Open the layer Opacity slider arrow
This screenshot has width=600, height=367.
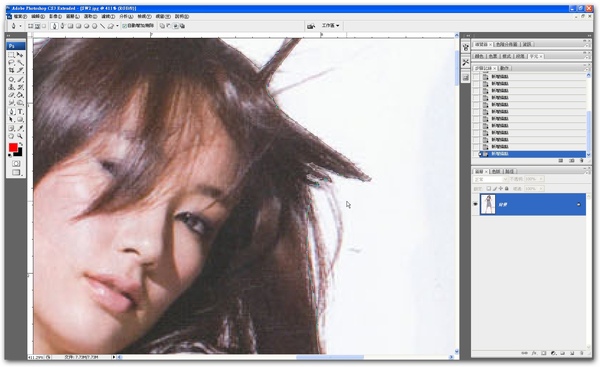coord(540,179)
